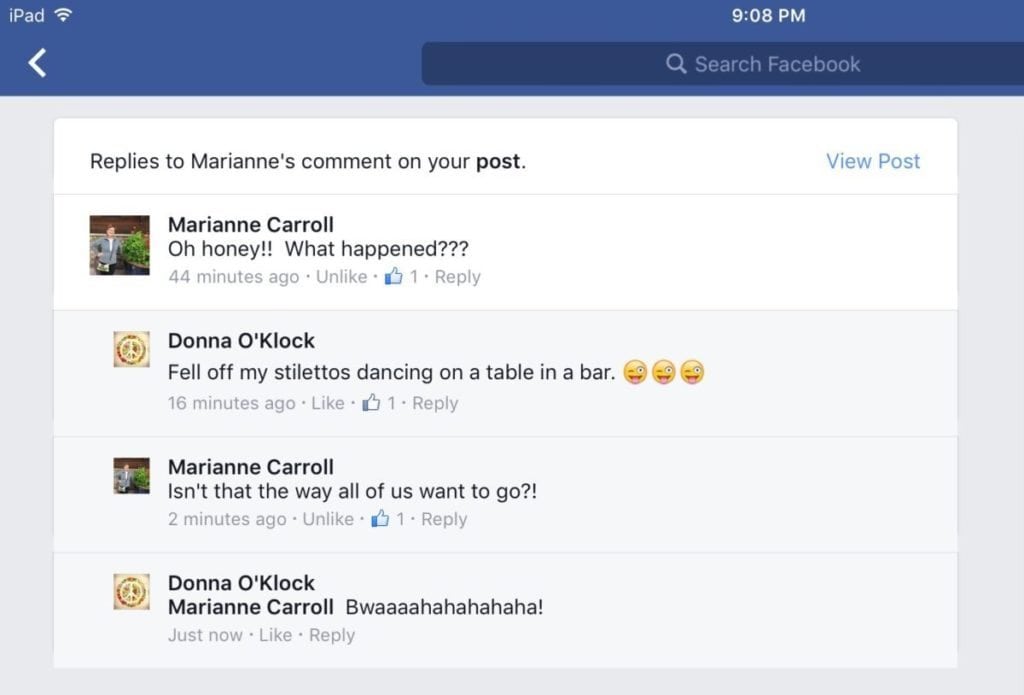1024x695 pixels.
Task: Click thumbs-up icon on "Isn't that the way" reply
Action: (380, 519)
